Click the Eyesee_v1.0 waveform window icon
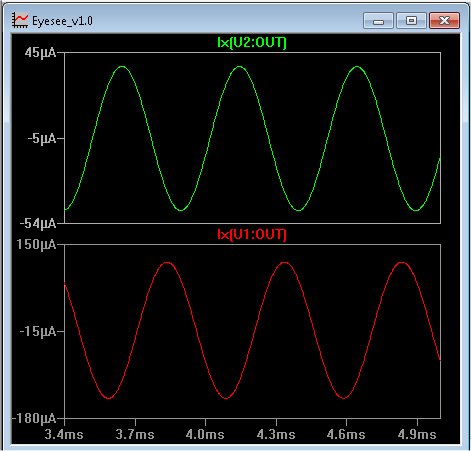 (20, 20)
